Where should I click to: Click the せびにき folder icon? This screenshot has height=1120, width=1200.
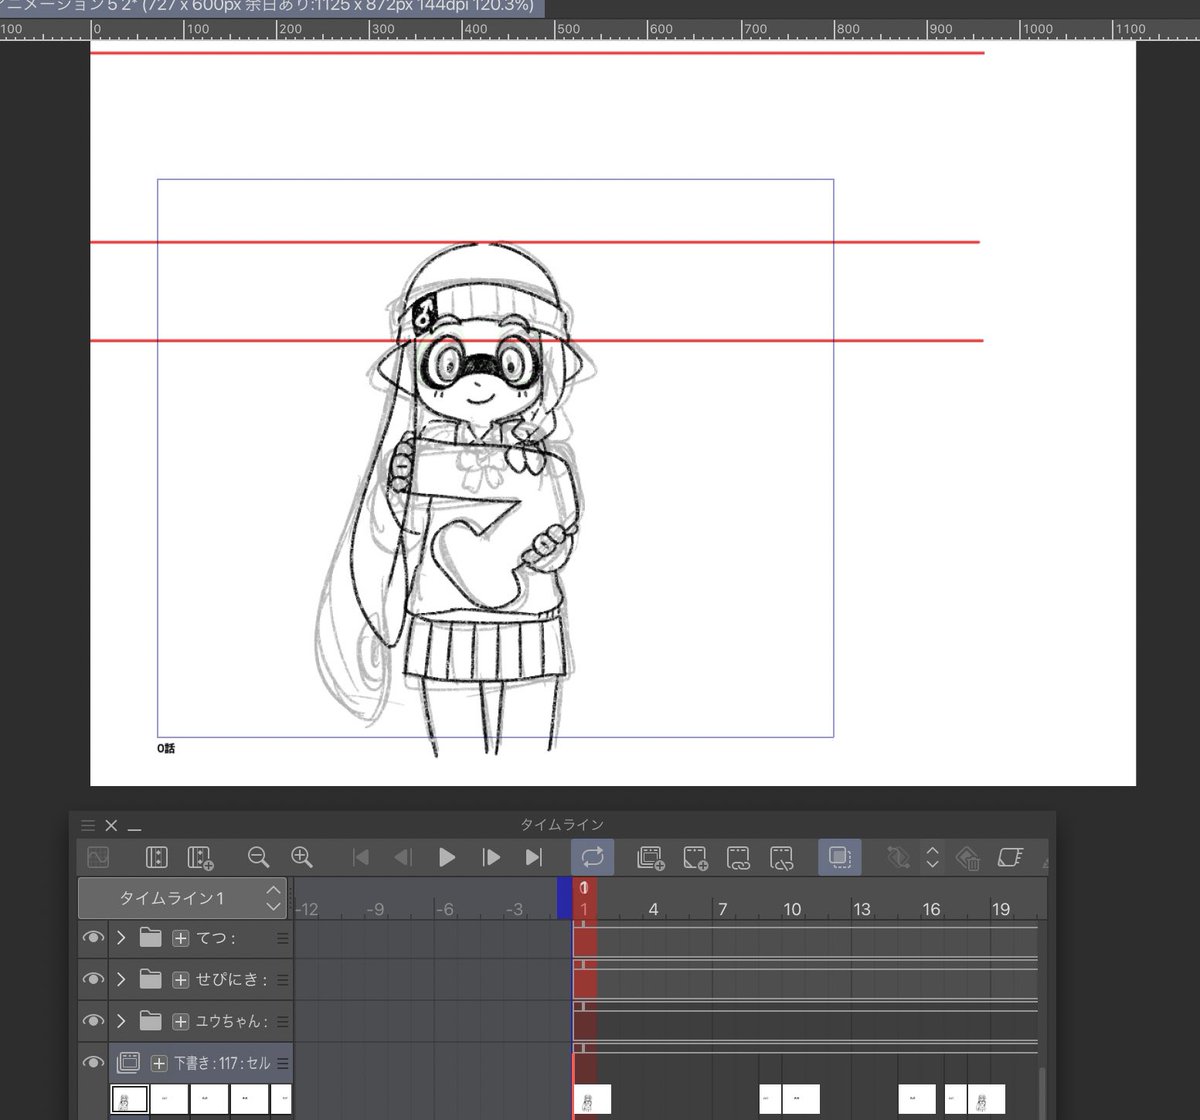click(x=150, y=979)
